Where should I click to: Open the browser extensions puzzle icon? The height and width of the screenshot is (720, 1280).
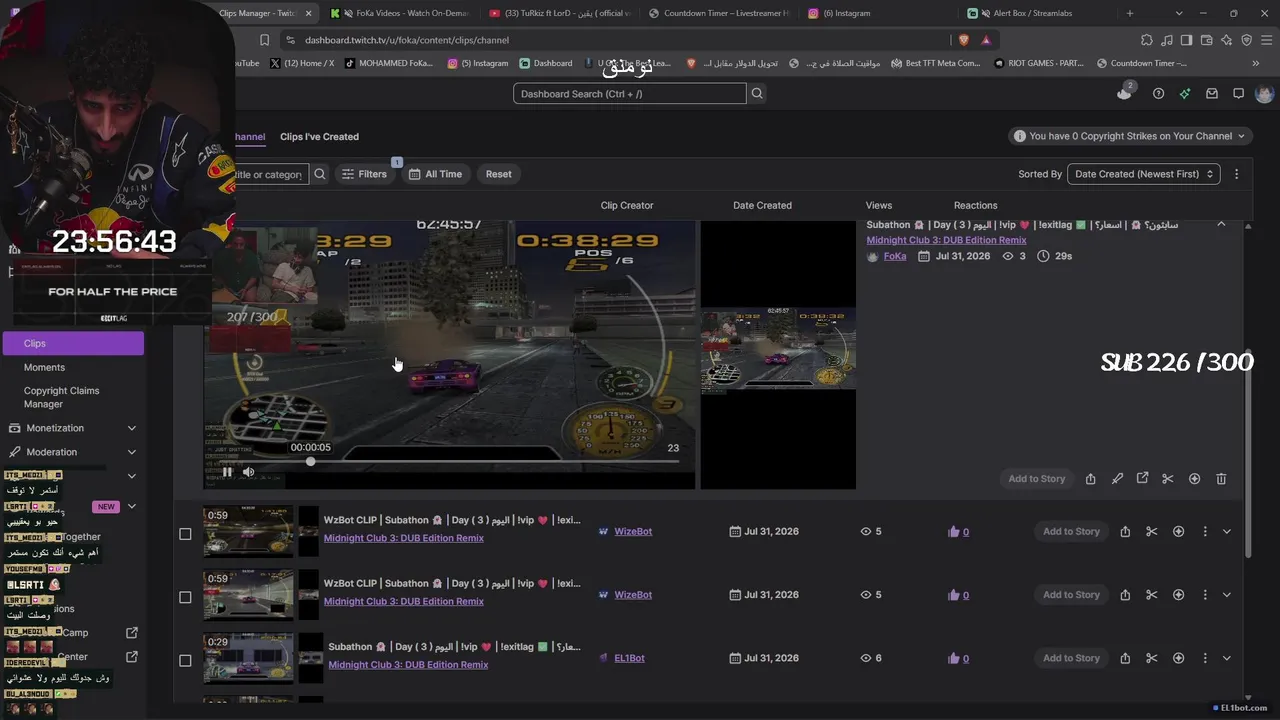pos(1147,40)
